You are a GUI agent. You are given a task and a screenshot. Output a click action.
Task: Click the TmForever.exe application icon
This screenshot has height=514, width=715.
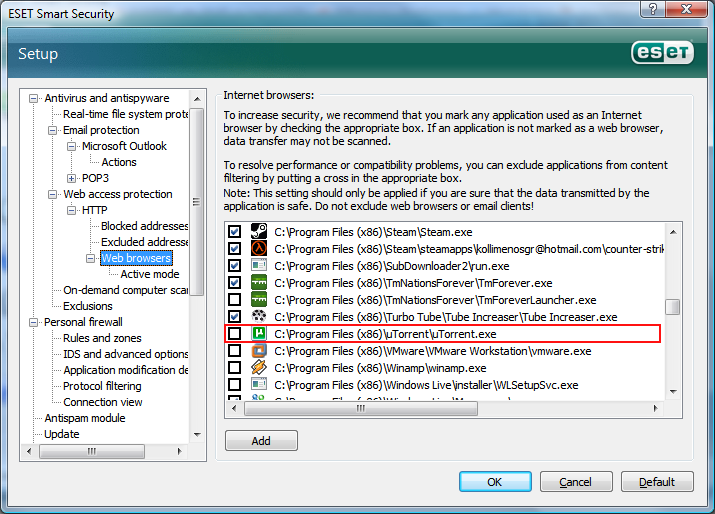pyautogui.click(x=259, y=282)
